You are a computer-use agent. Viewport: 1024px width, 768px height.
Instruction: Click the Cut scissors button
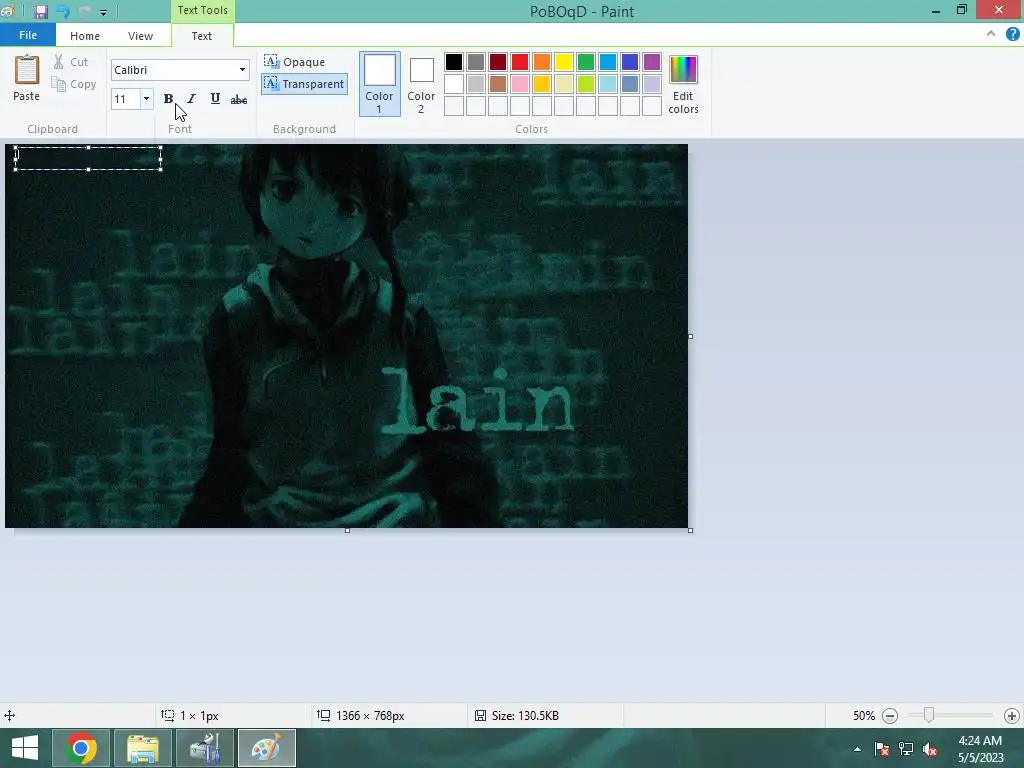71,62
